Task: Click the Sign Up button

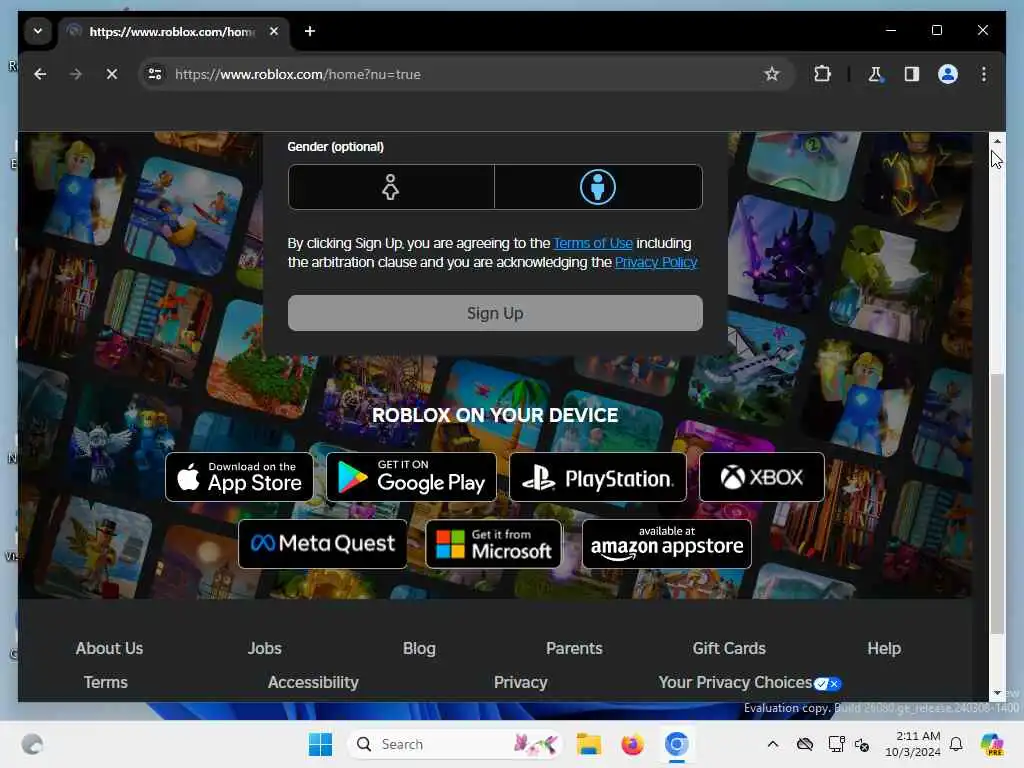Action: pos(495,313)
